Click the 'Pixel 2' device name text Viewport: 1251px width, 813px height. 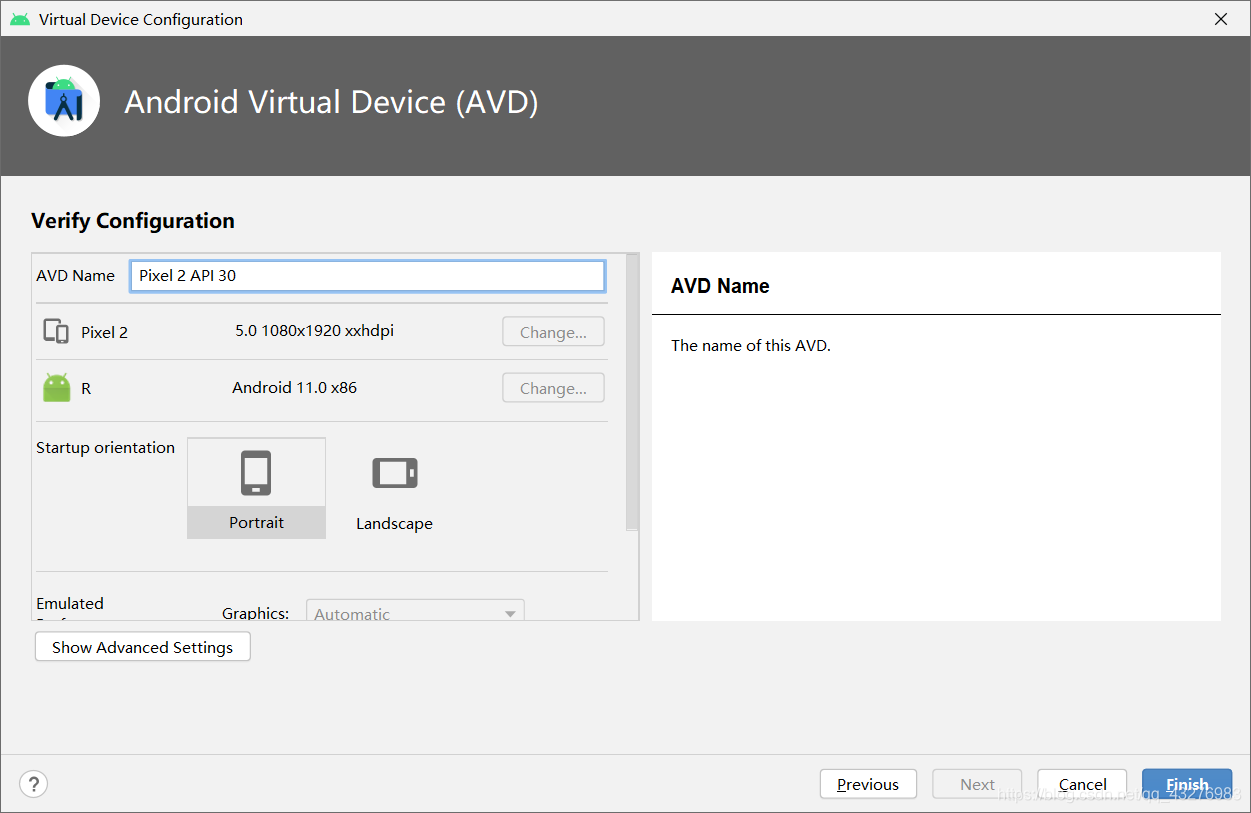click(x=104, y=332)
